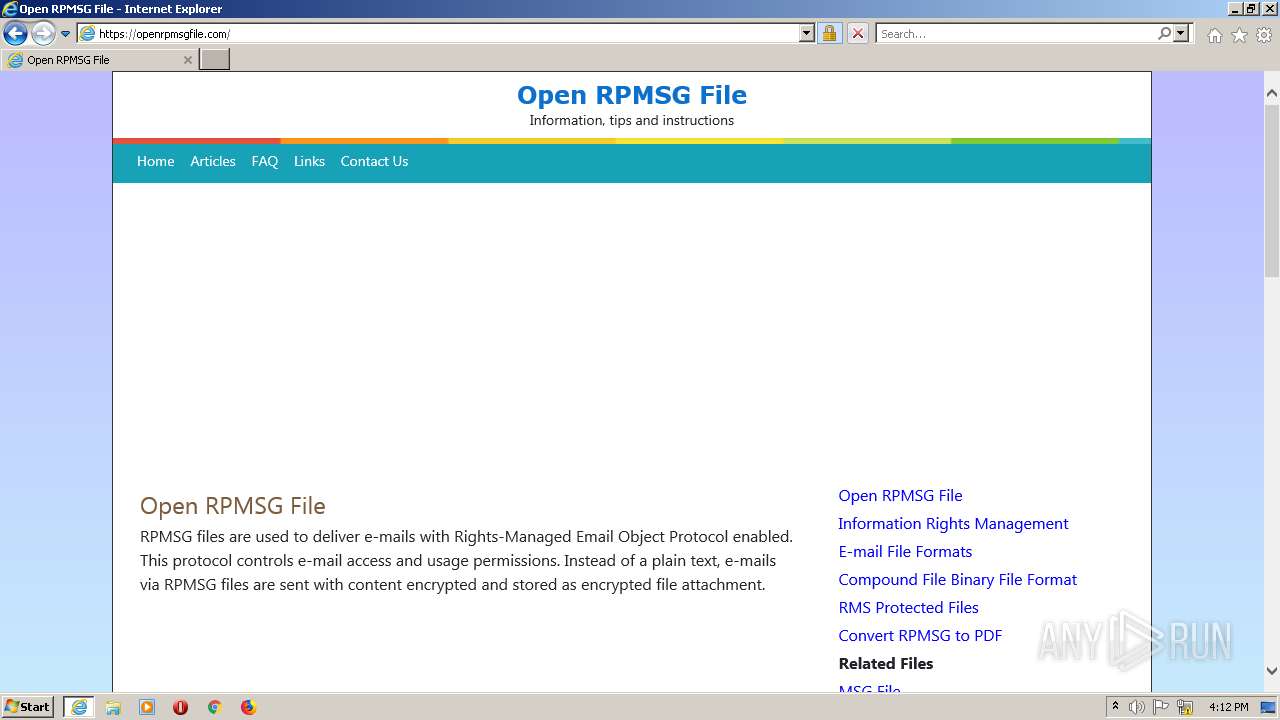The image size is (1280, 720).
Task: Open the Tools gear icon
Action: (1264, 35)
